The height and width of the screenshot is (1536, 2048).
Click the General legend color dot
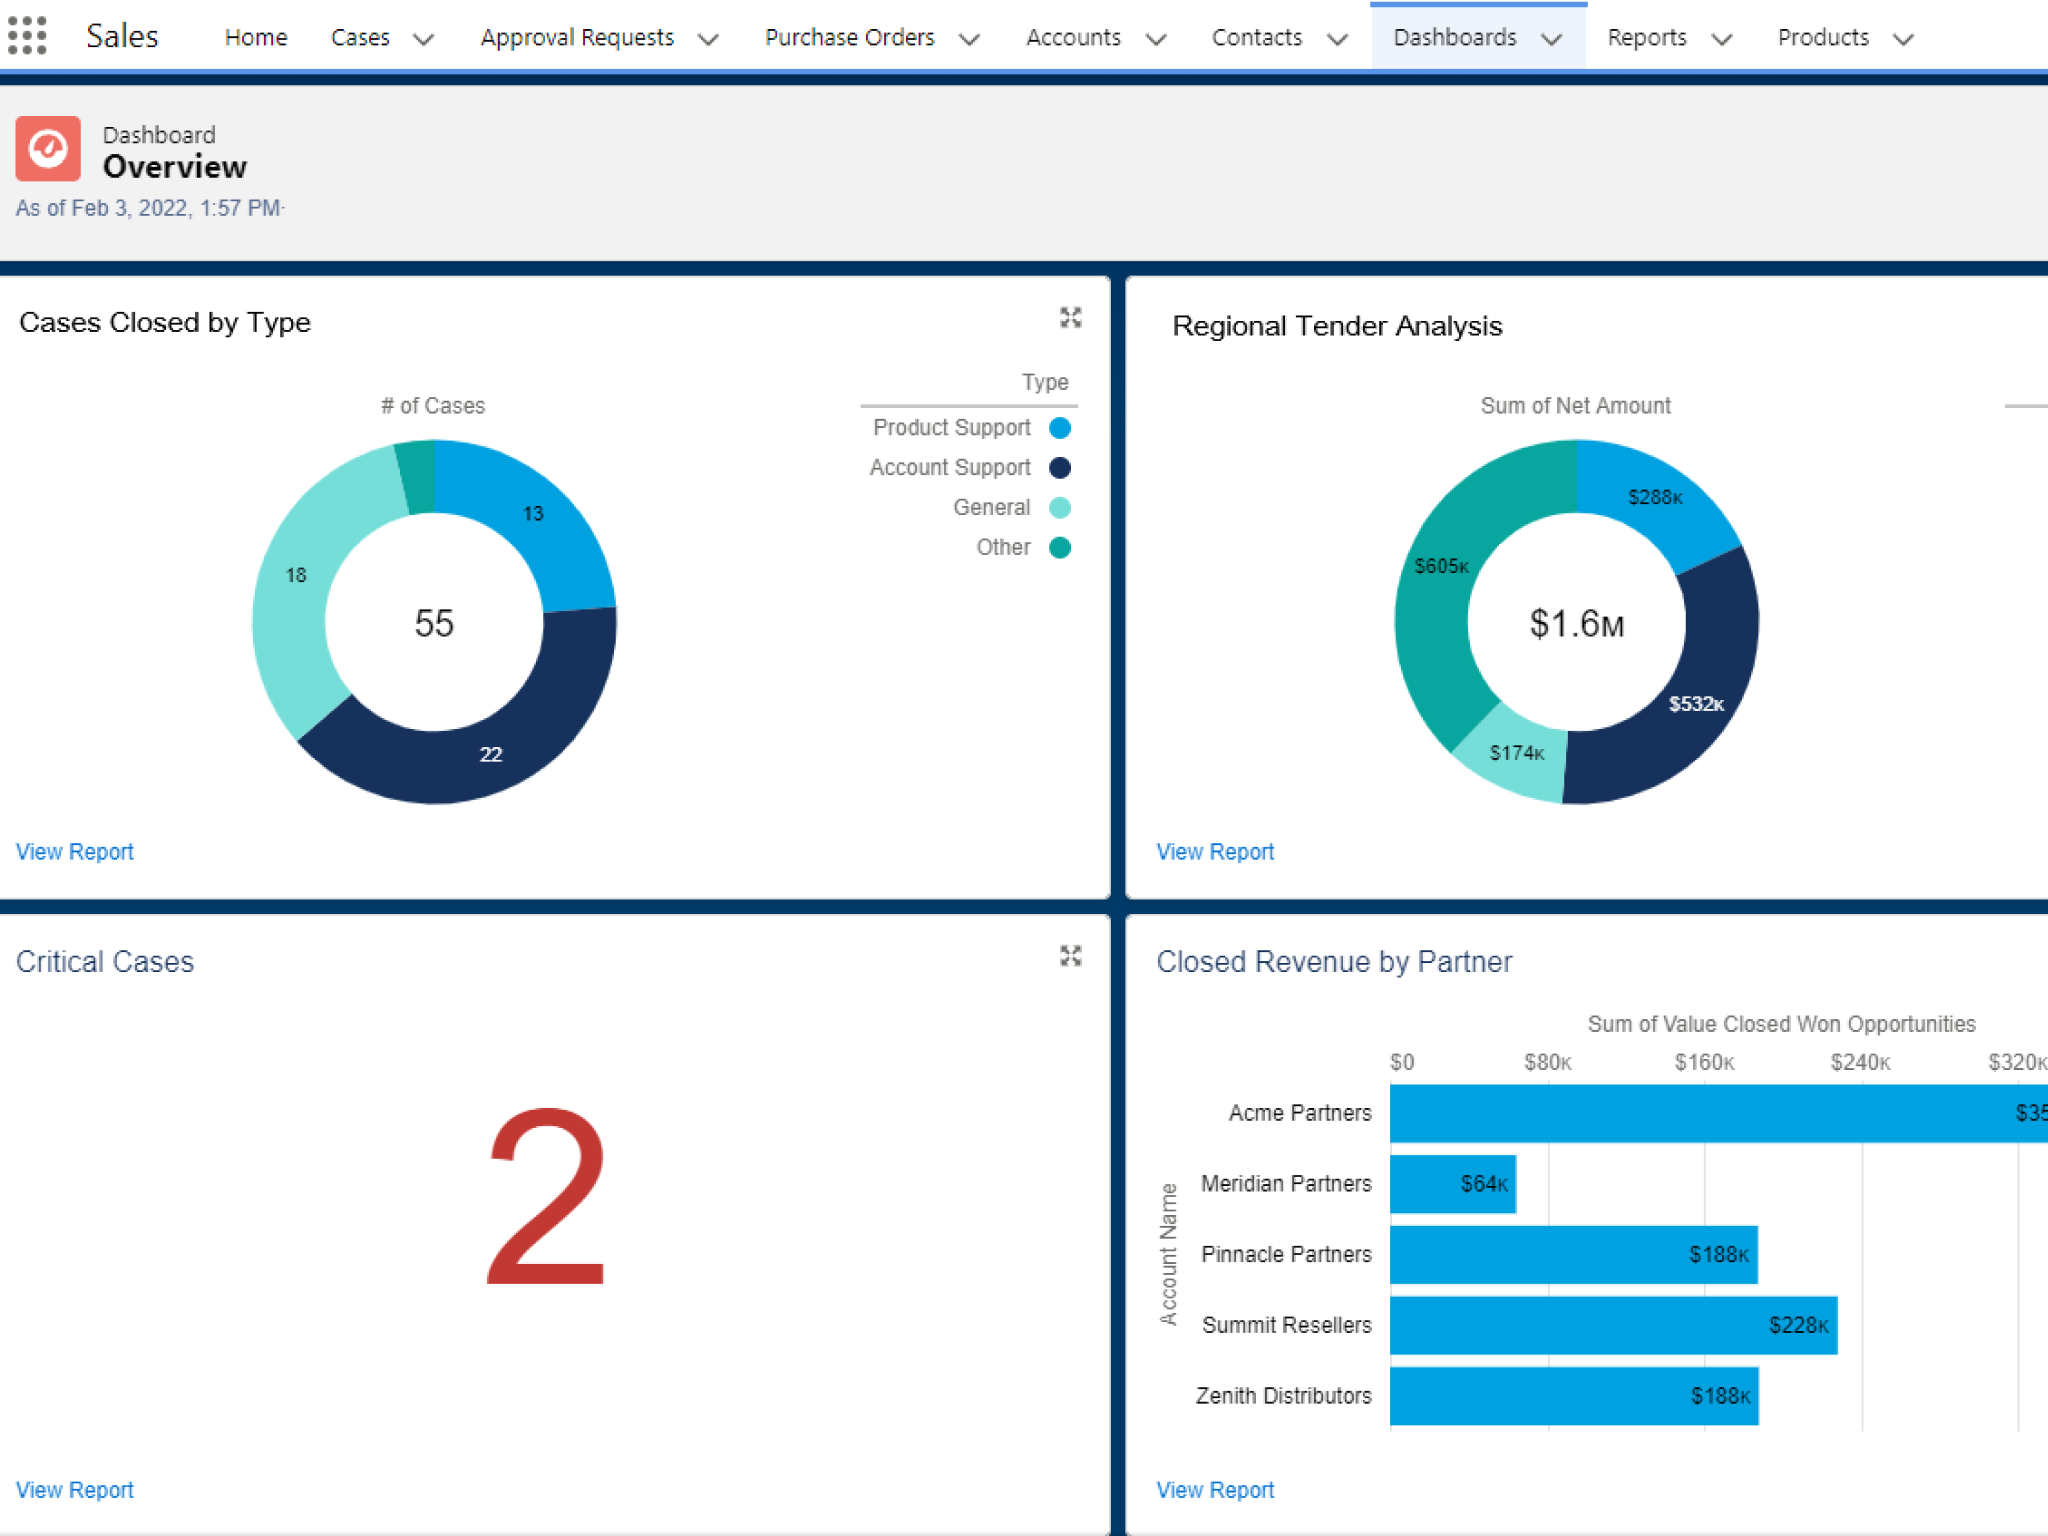tap(1060, 508)
